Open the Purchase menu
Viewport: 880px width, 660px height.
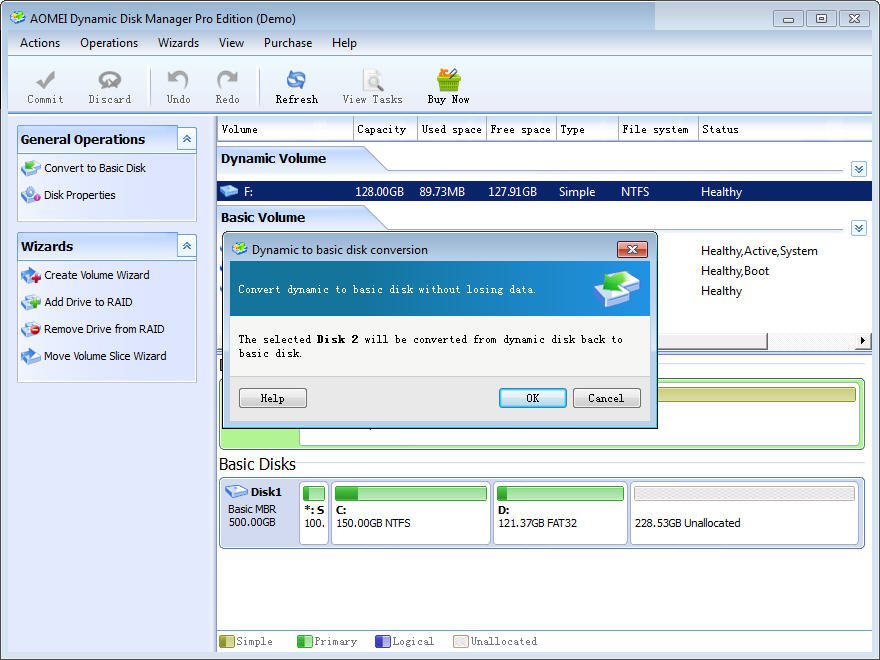click(288, 43)
